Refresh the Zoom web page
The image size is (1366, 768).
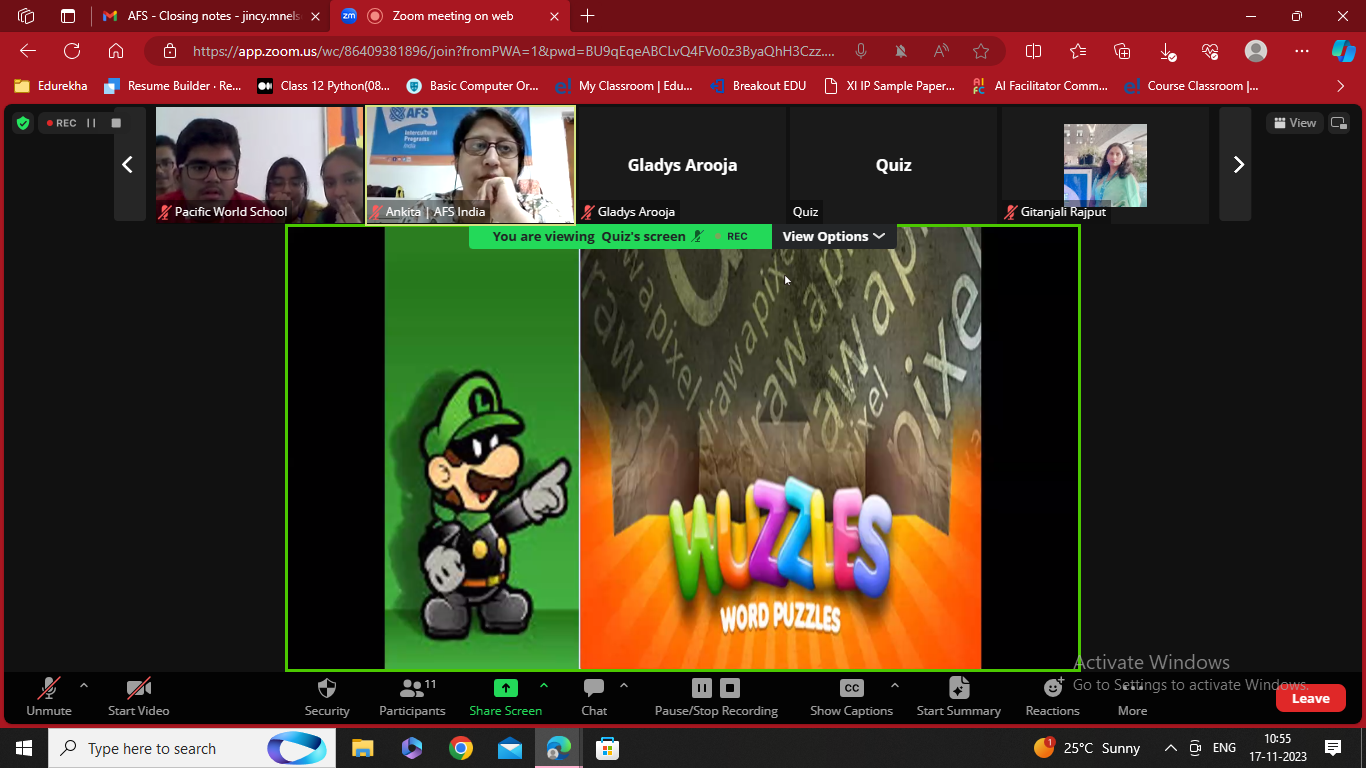click(72, 51)
